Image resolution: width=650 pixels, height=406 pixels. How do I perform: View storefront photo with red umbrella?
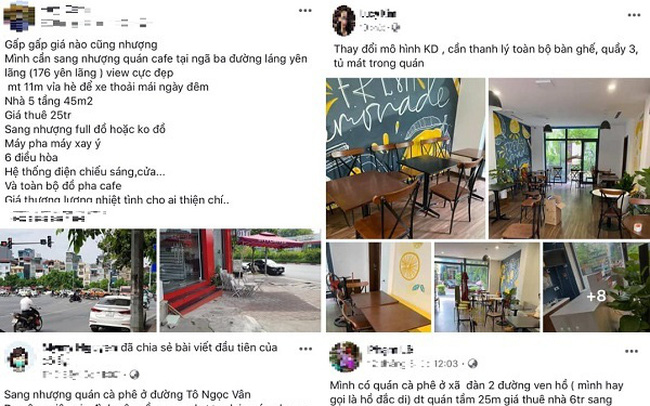tap(240, 280)
